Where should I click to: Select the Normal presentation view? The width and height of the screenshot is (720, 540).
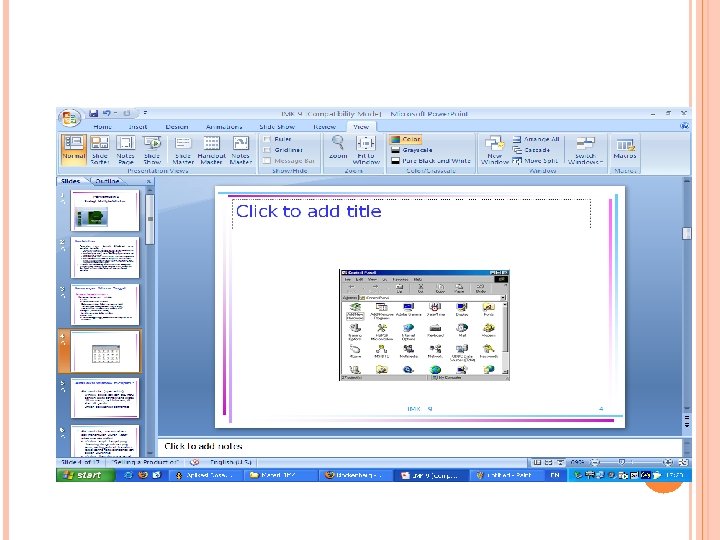click(x=73, y=150)
